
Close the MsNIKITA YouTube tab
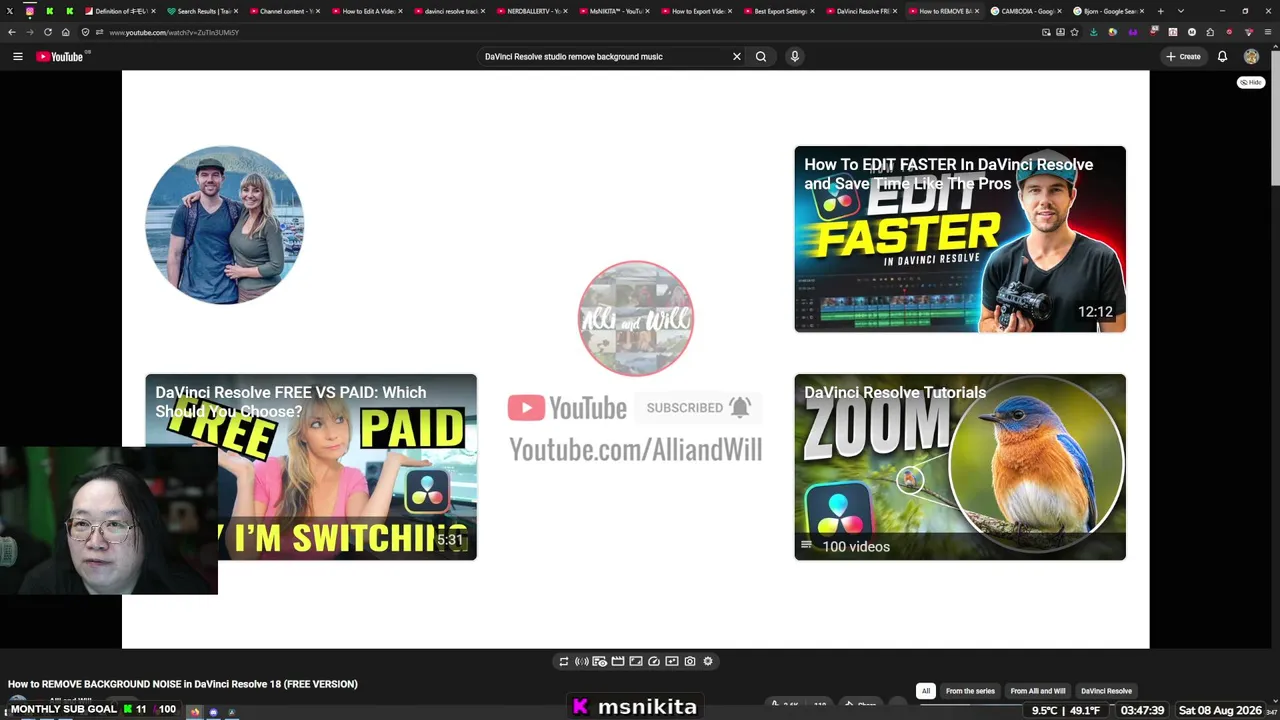coord(648,11)
